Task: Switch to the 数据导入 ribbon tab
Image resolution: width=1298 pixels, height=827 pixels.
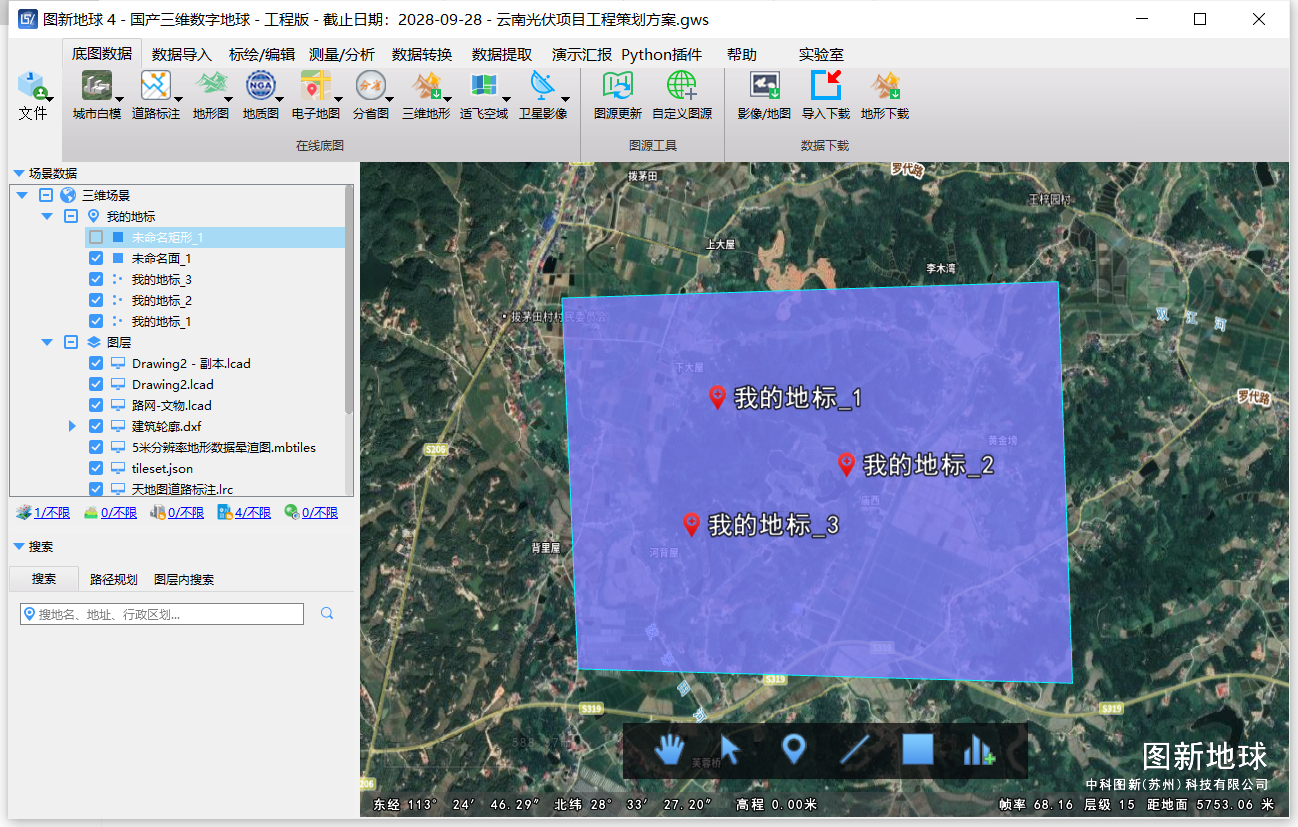Action: (x=182, y=55)
